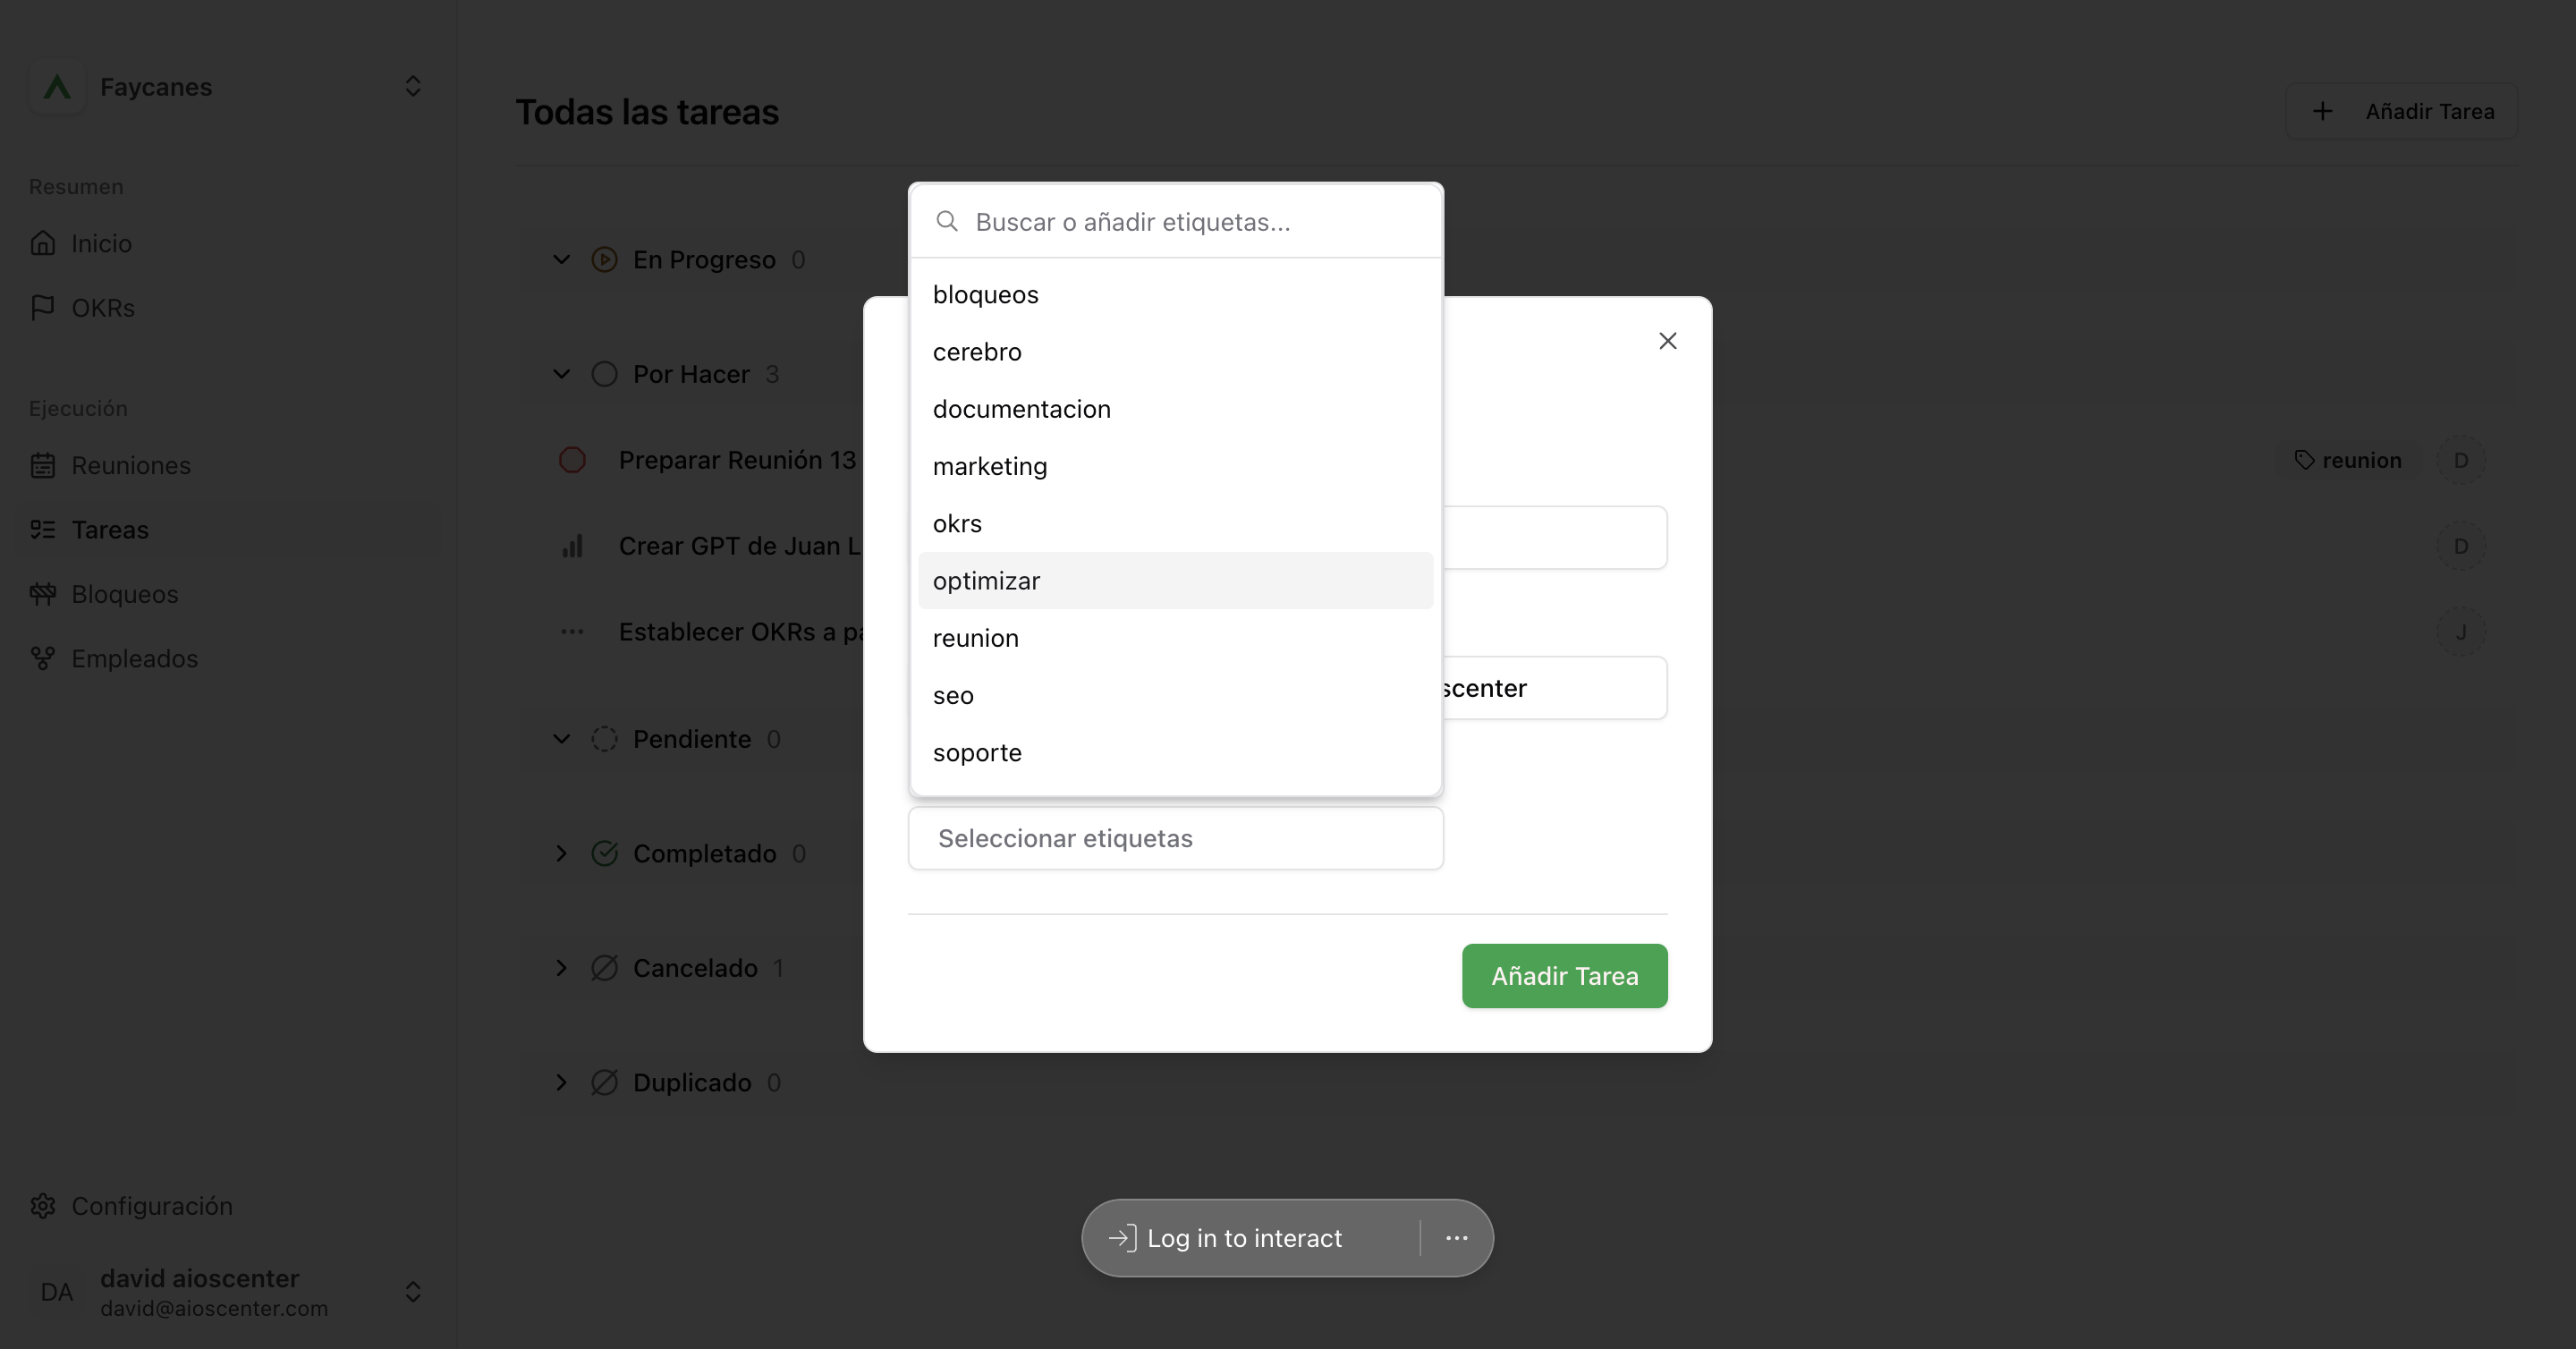Click the OKRs flag icon
This screenshot has width=2576, height=1349.
pos(43,308)
